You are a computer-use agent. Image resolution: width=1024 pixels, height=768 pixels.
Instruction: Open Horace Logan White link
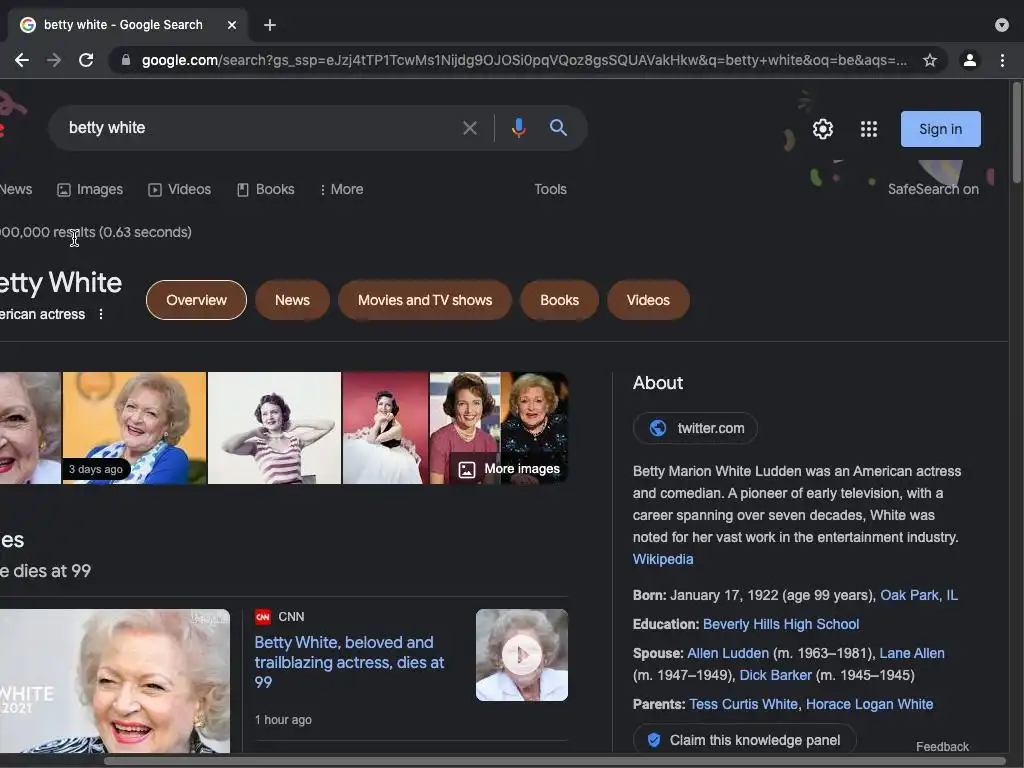click(x=869, y=704)
